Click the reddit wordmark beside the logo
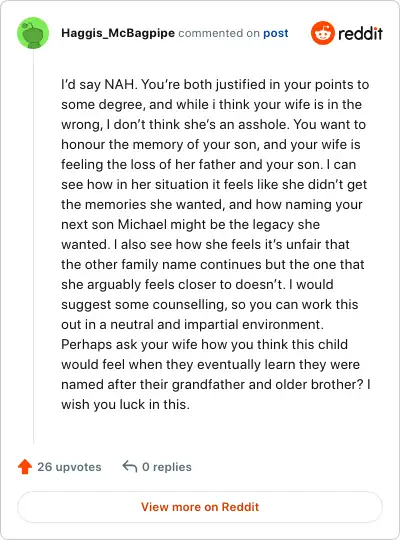Viewport: 400px width, 540px height. tap(360, 33)
